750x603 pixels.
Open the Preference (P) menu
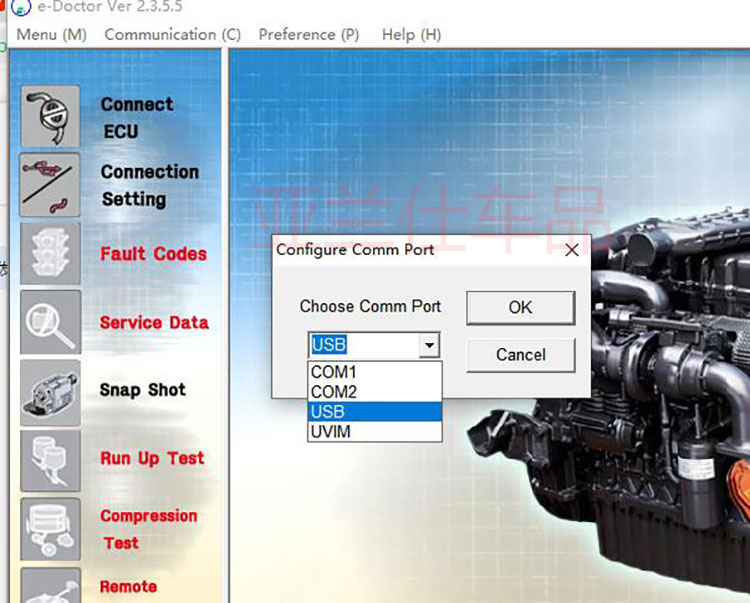pos(309,34)
